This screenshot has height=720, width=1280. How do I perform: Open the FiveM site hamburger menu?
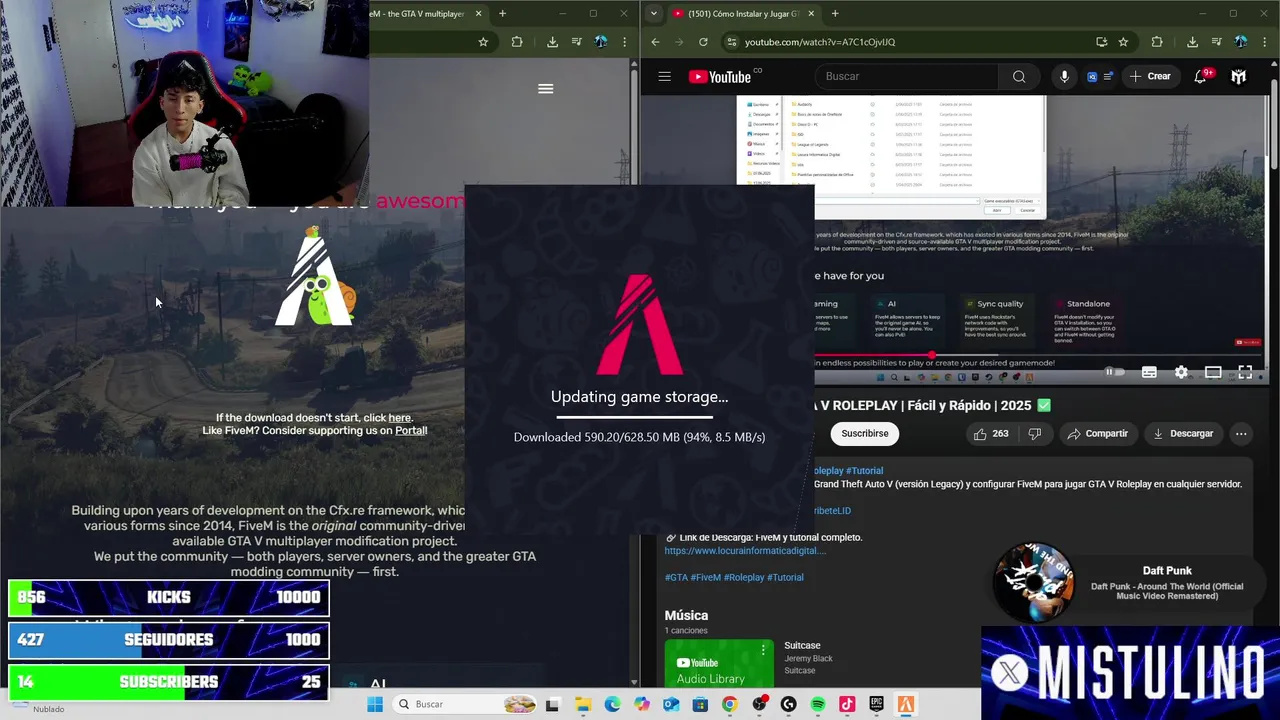click(546, 88)
